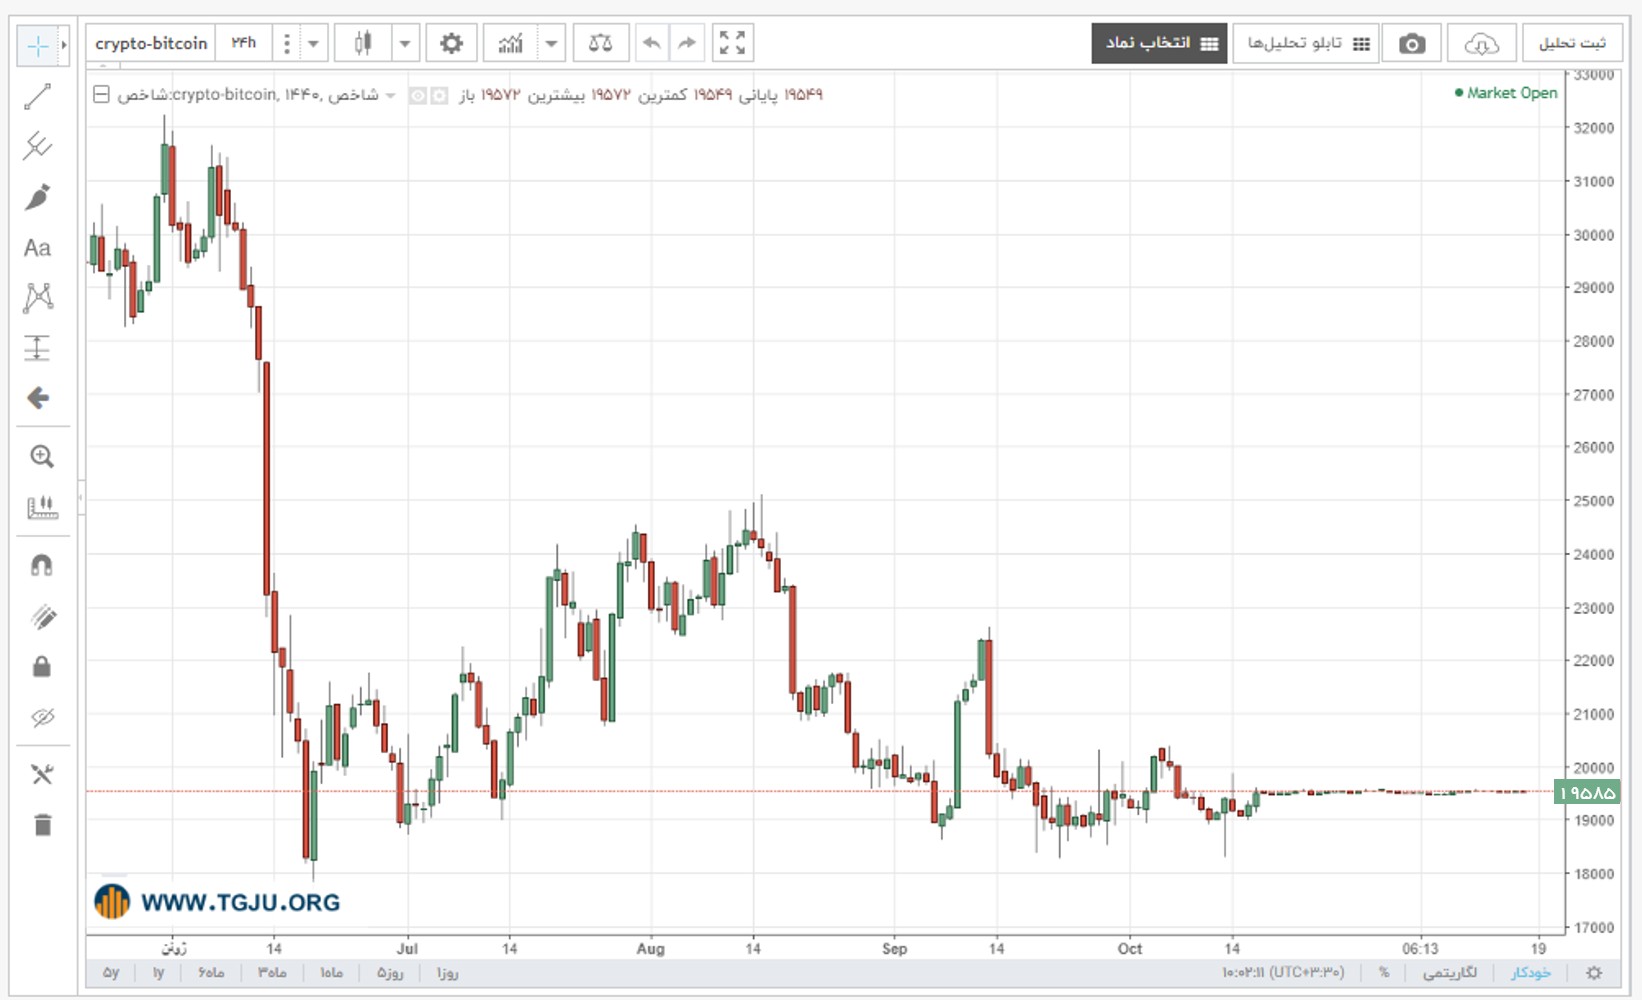The height and width of the screenshot is (1000, 1642).
Task: Select the brush drawing tool
Action: click(37, 197)
